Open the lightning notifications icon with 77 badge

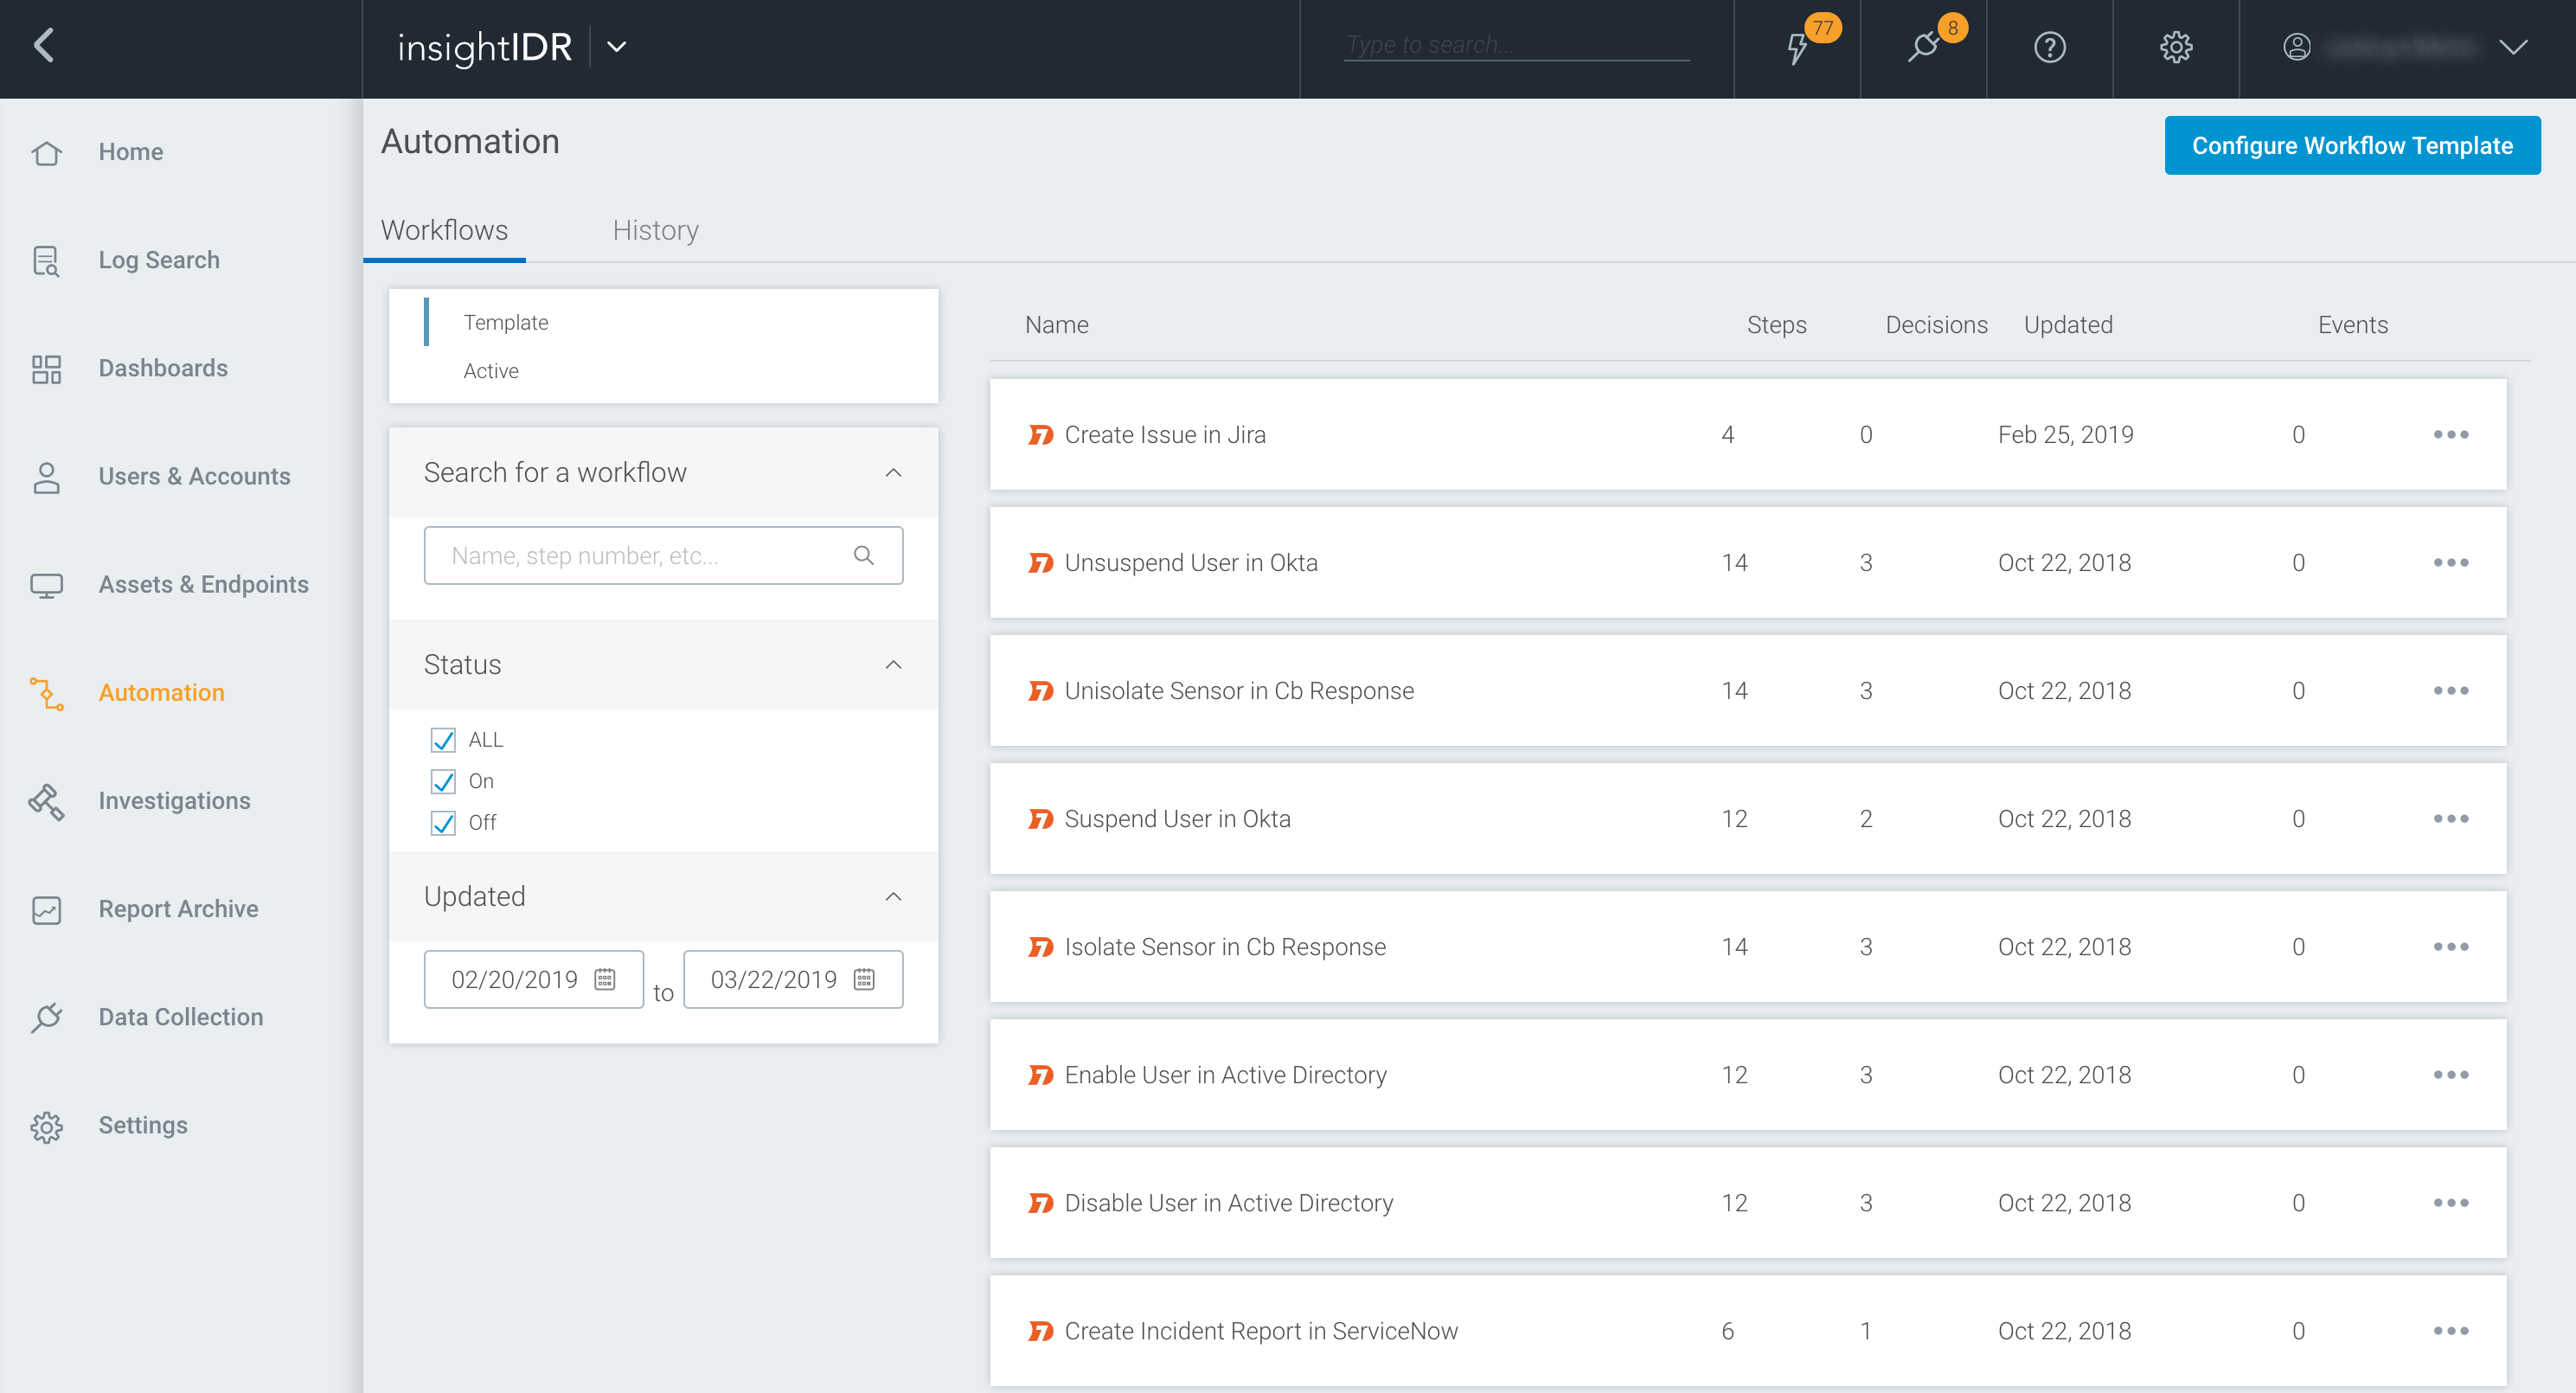click(1799, 48)
